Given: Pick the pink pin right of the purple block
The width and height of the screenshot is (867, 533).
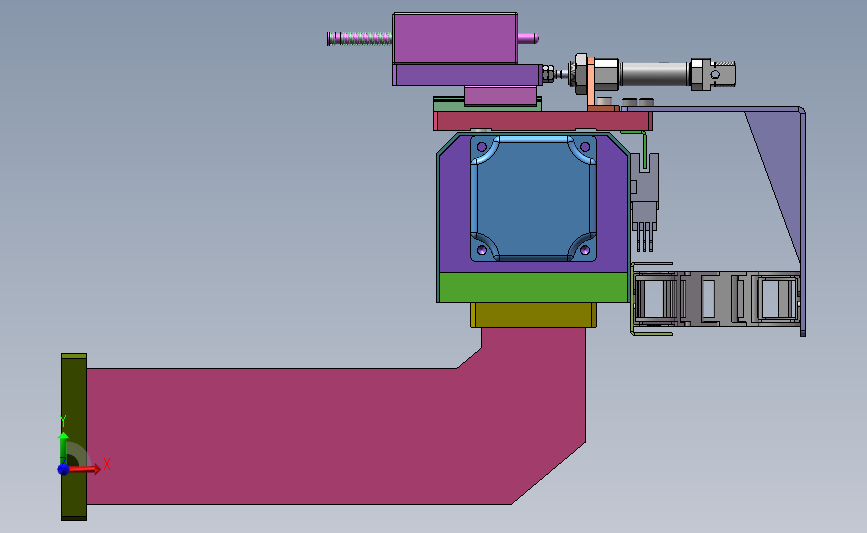Looking at the screenshot, I should (x=527, y=38).
